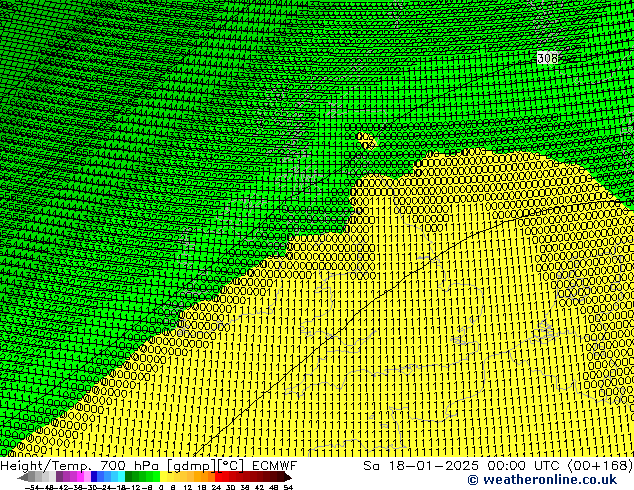This screenshot has width=634, height=490.
Task: Pick the bright yellow 0°C legend swatch
Action: click(x=163, y=477)
